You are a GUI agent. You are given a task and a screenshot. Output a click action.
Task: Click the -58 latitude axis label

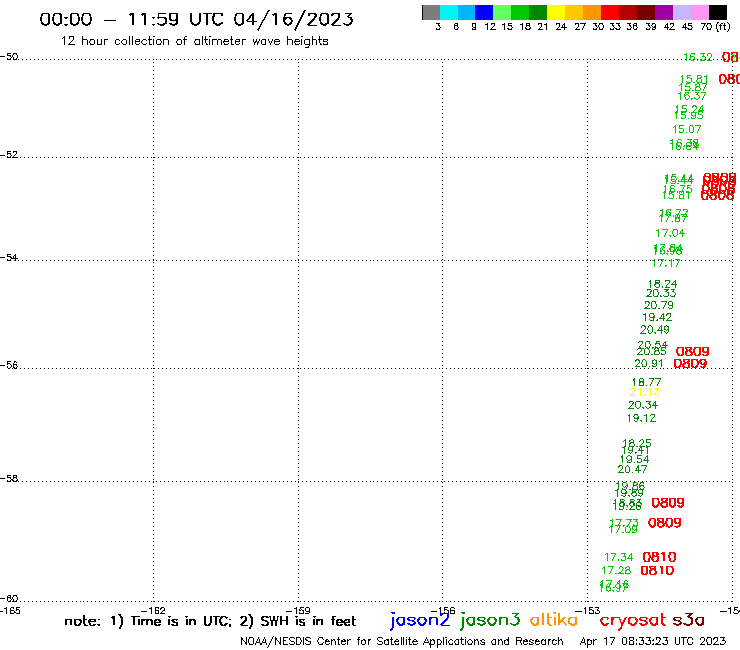9,479
